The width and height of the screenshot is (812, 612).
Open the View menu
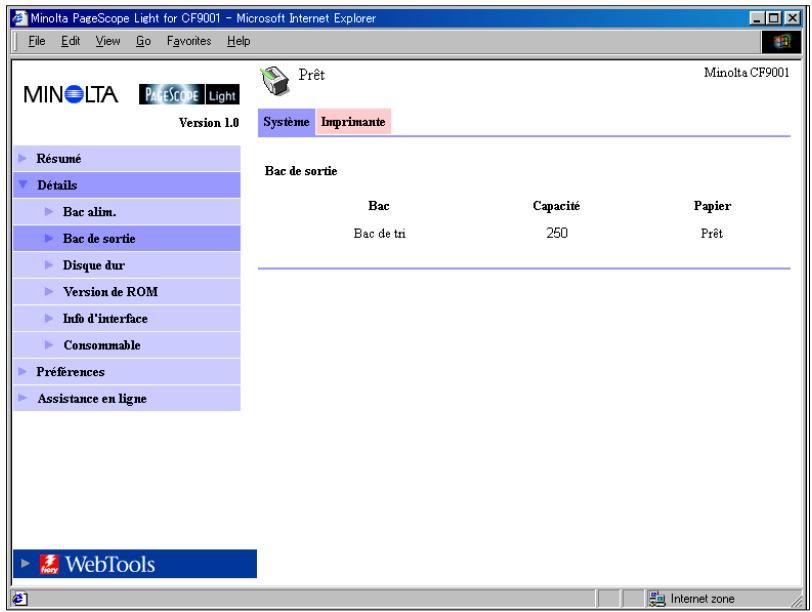point(108,41)
